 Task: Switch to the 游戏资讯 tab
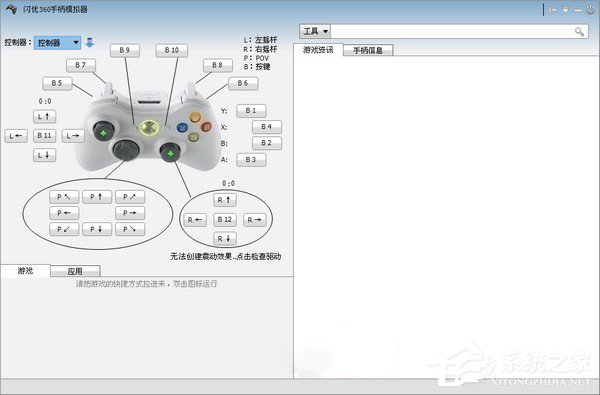click(x=318, y=50)
